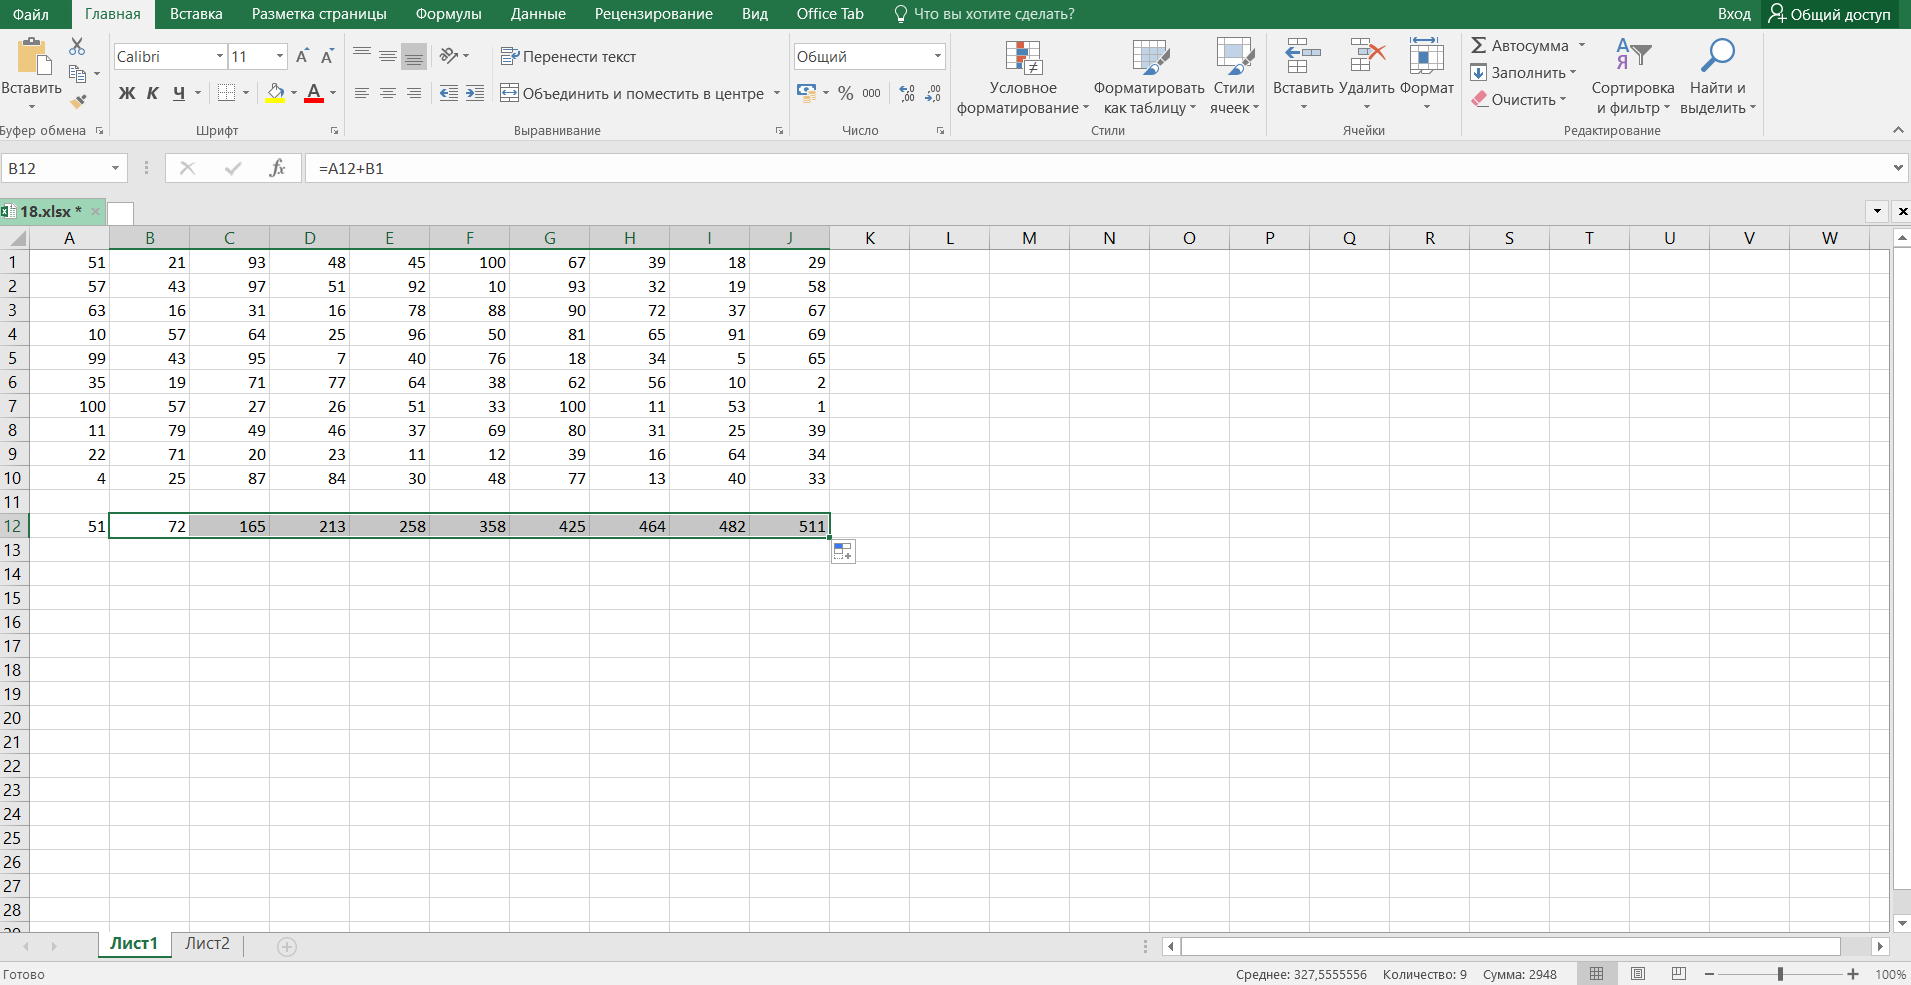The width and height of the screenshot is (1911, 985).
Task: Open Format as Table gallery
Action: [1150, 78]
